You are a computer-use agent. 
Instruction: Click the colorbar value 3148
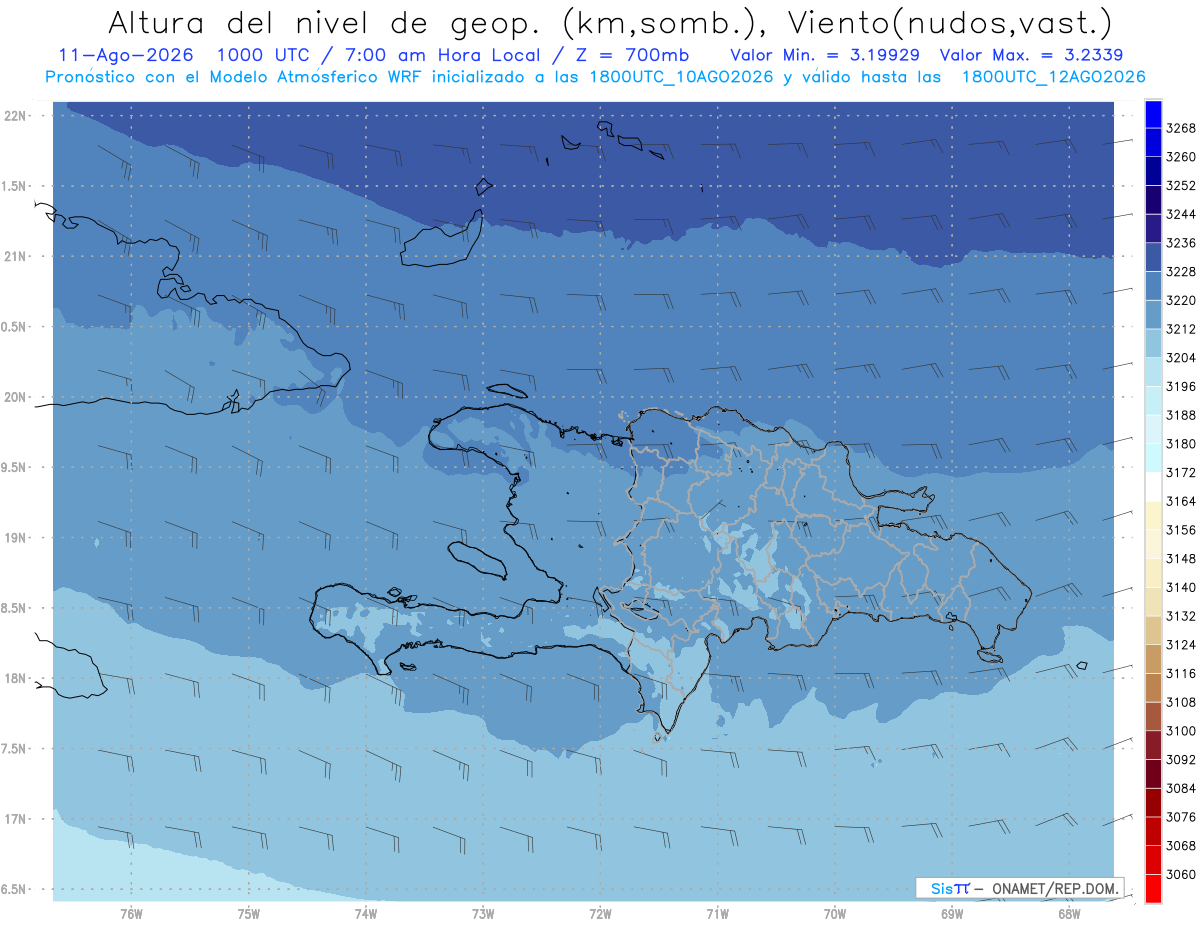click(x=1181, y=559)
